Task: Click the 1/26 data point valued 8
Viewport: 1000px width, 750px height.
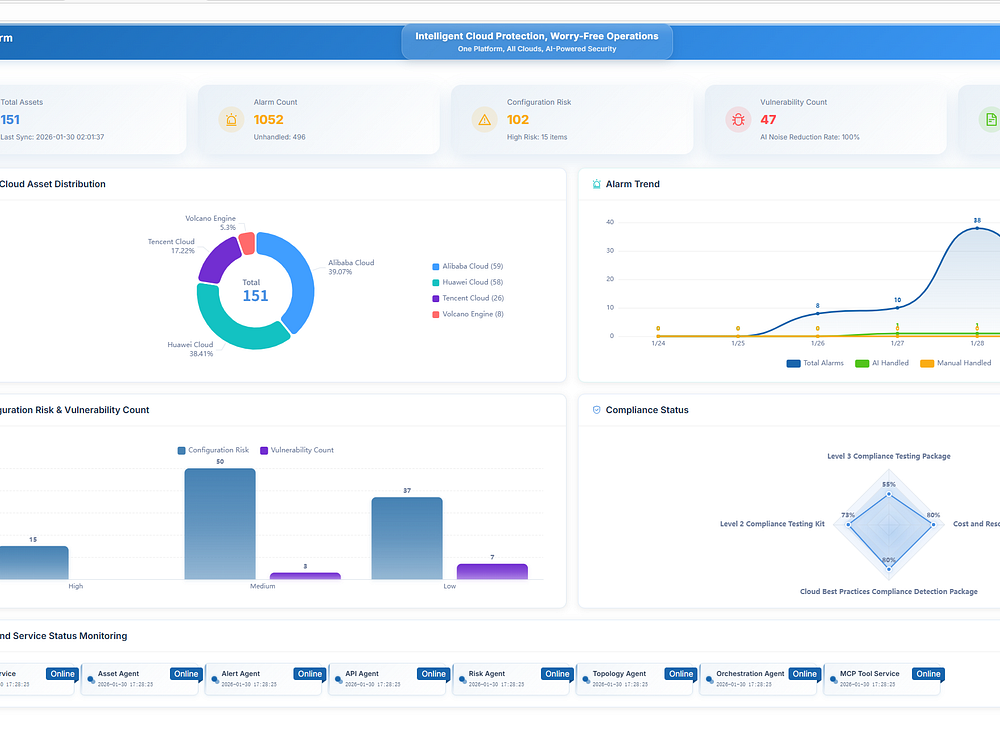Action: point(818,313)
